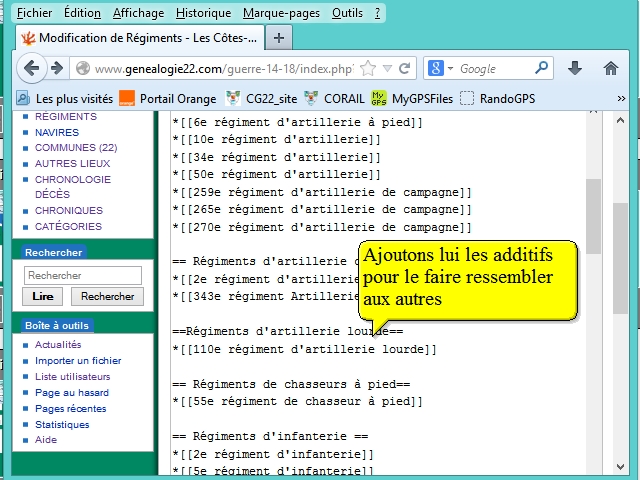The image size is (640, 480).
Task: Open the CG22_site bookmark
Action: tap(261, 99)
